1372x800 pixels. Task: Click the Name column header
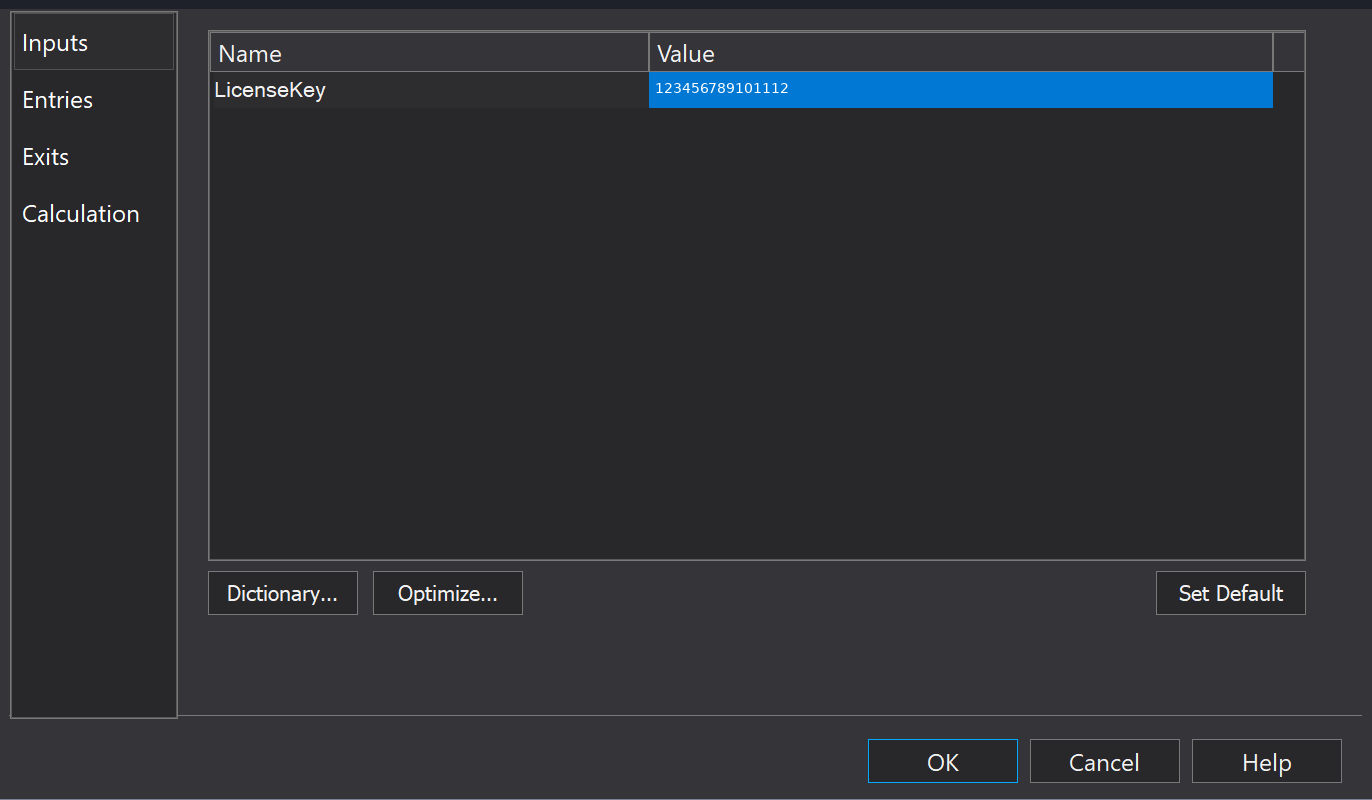tap(429, 53)
